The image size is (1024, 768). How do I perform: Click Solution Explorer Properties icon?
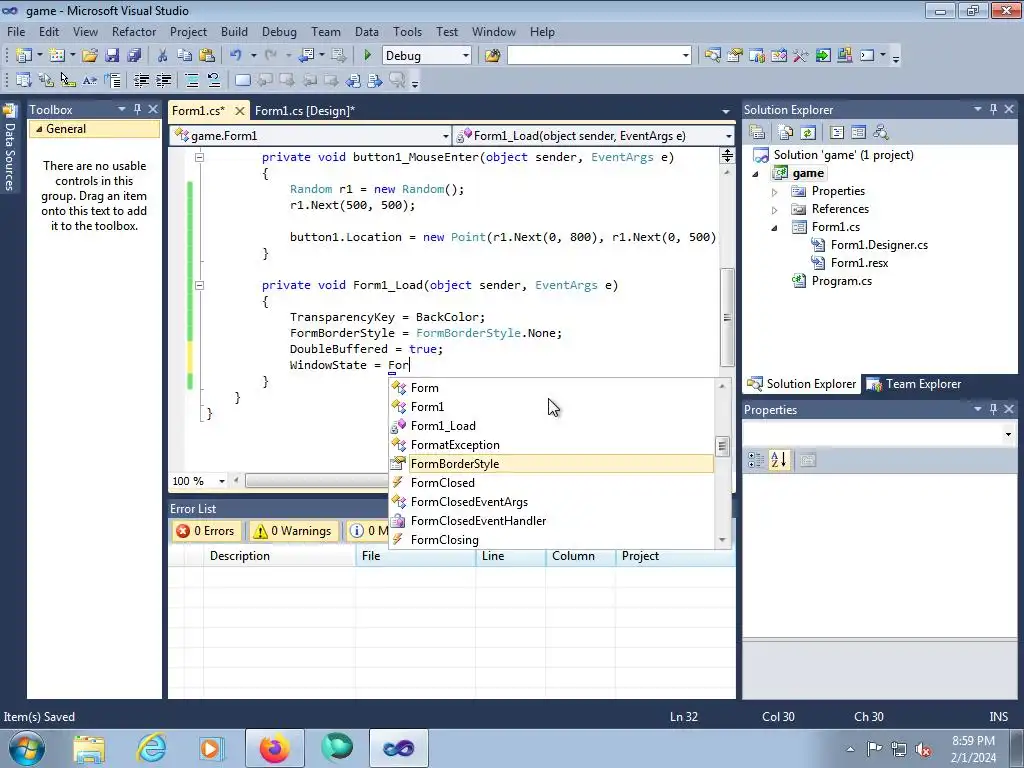pos(757,133)
